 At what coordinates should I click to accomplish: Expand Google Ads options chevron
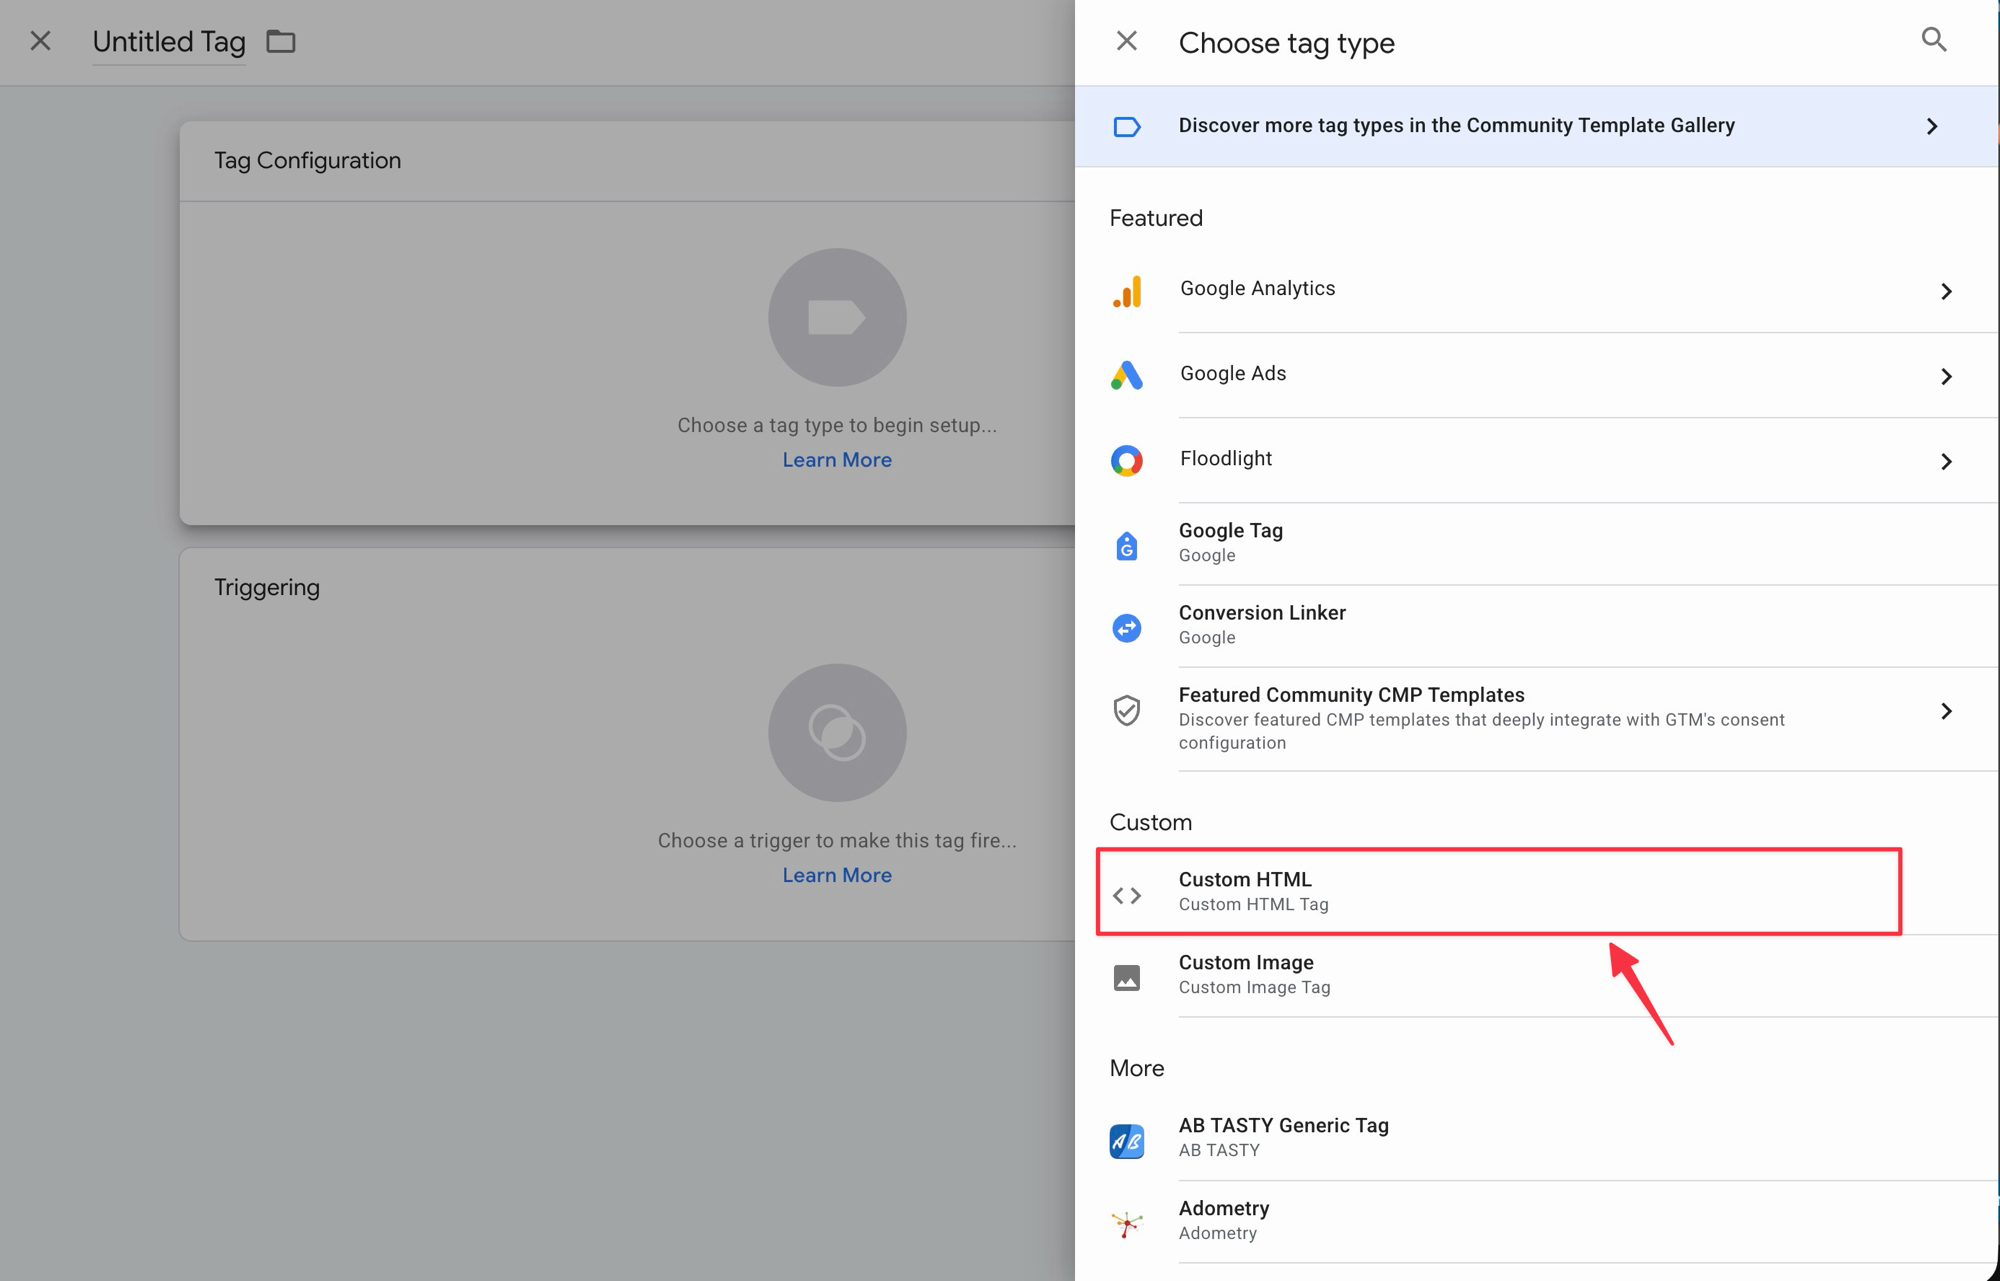1946,376
